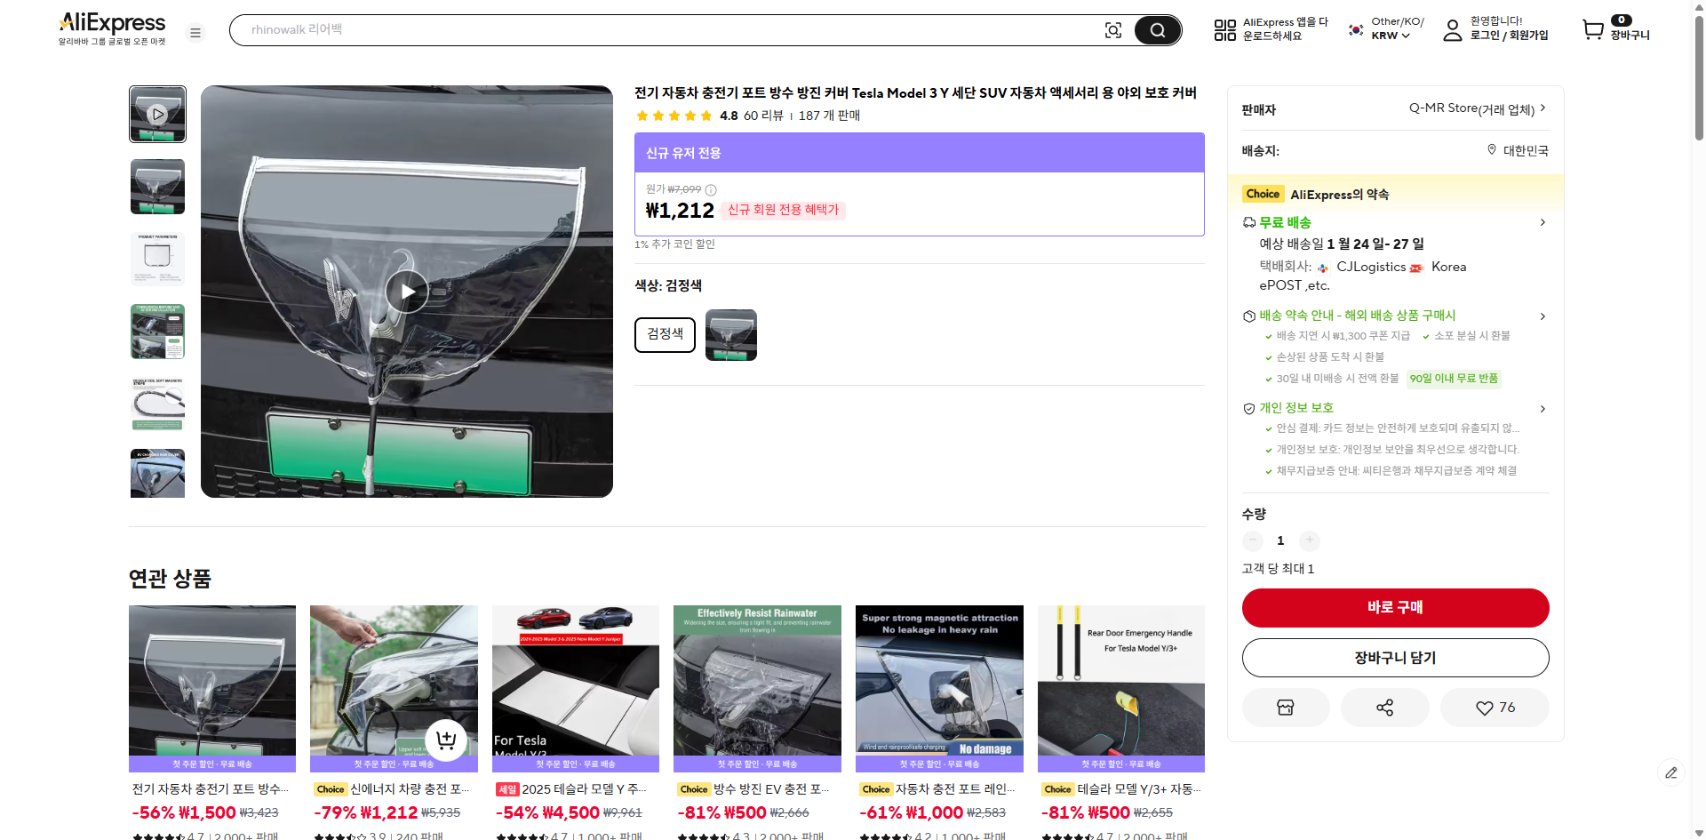Play the main product video
Screen dimensions: 1706x840
(x=407, y=292)
